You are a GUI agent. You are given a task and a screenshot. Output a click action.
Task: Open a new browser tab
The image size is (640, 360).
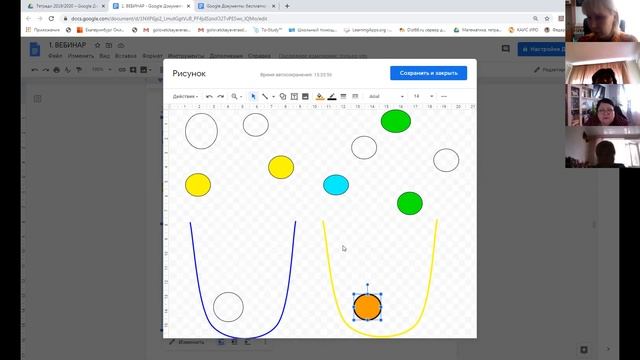point(287,6)
